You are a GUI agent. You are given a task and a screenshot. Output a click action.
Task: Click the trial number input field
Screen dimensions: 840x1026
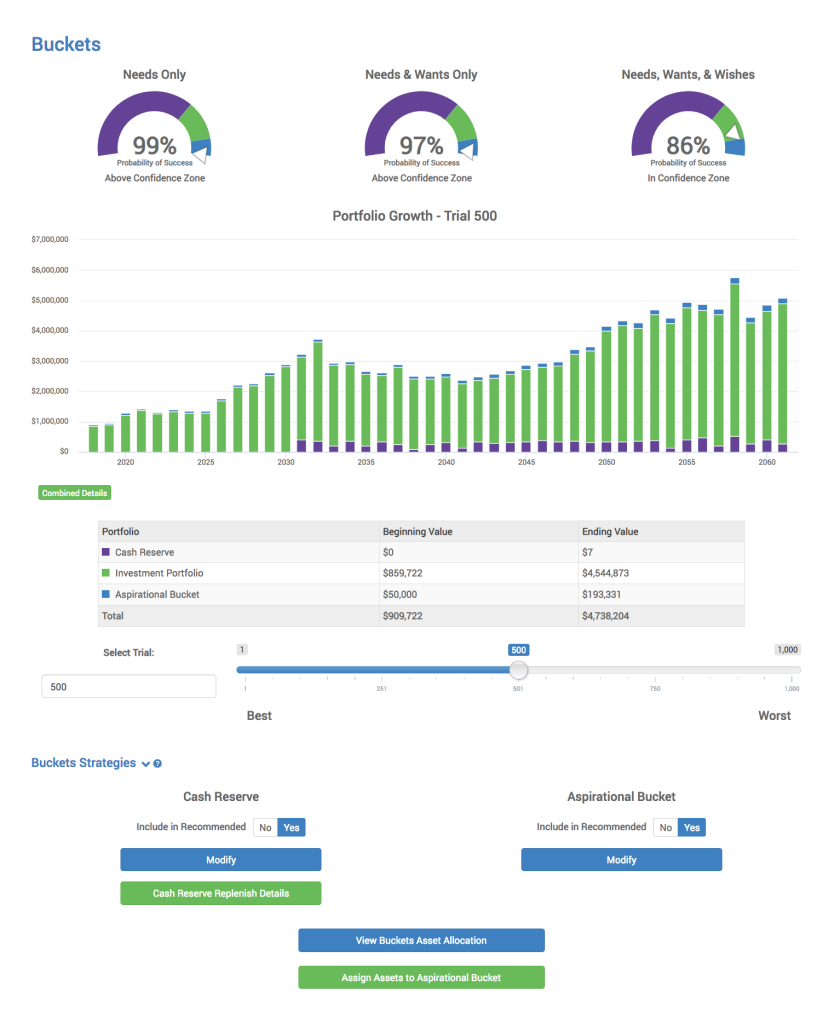click(128, 686)
